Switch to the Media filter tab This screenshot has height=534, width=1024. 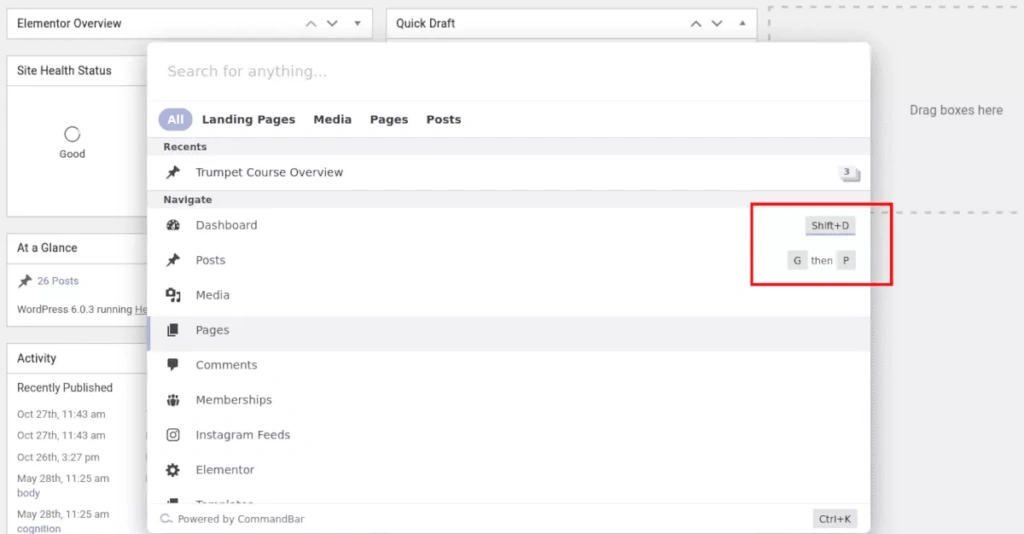[332, 120]
